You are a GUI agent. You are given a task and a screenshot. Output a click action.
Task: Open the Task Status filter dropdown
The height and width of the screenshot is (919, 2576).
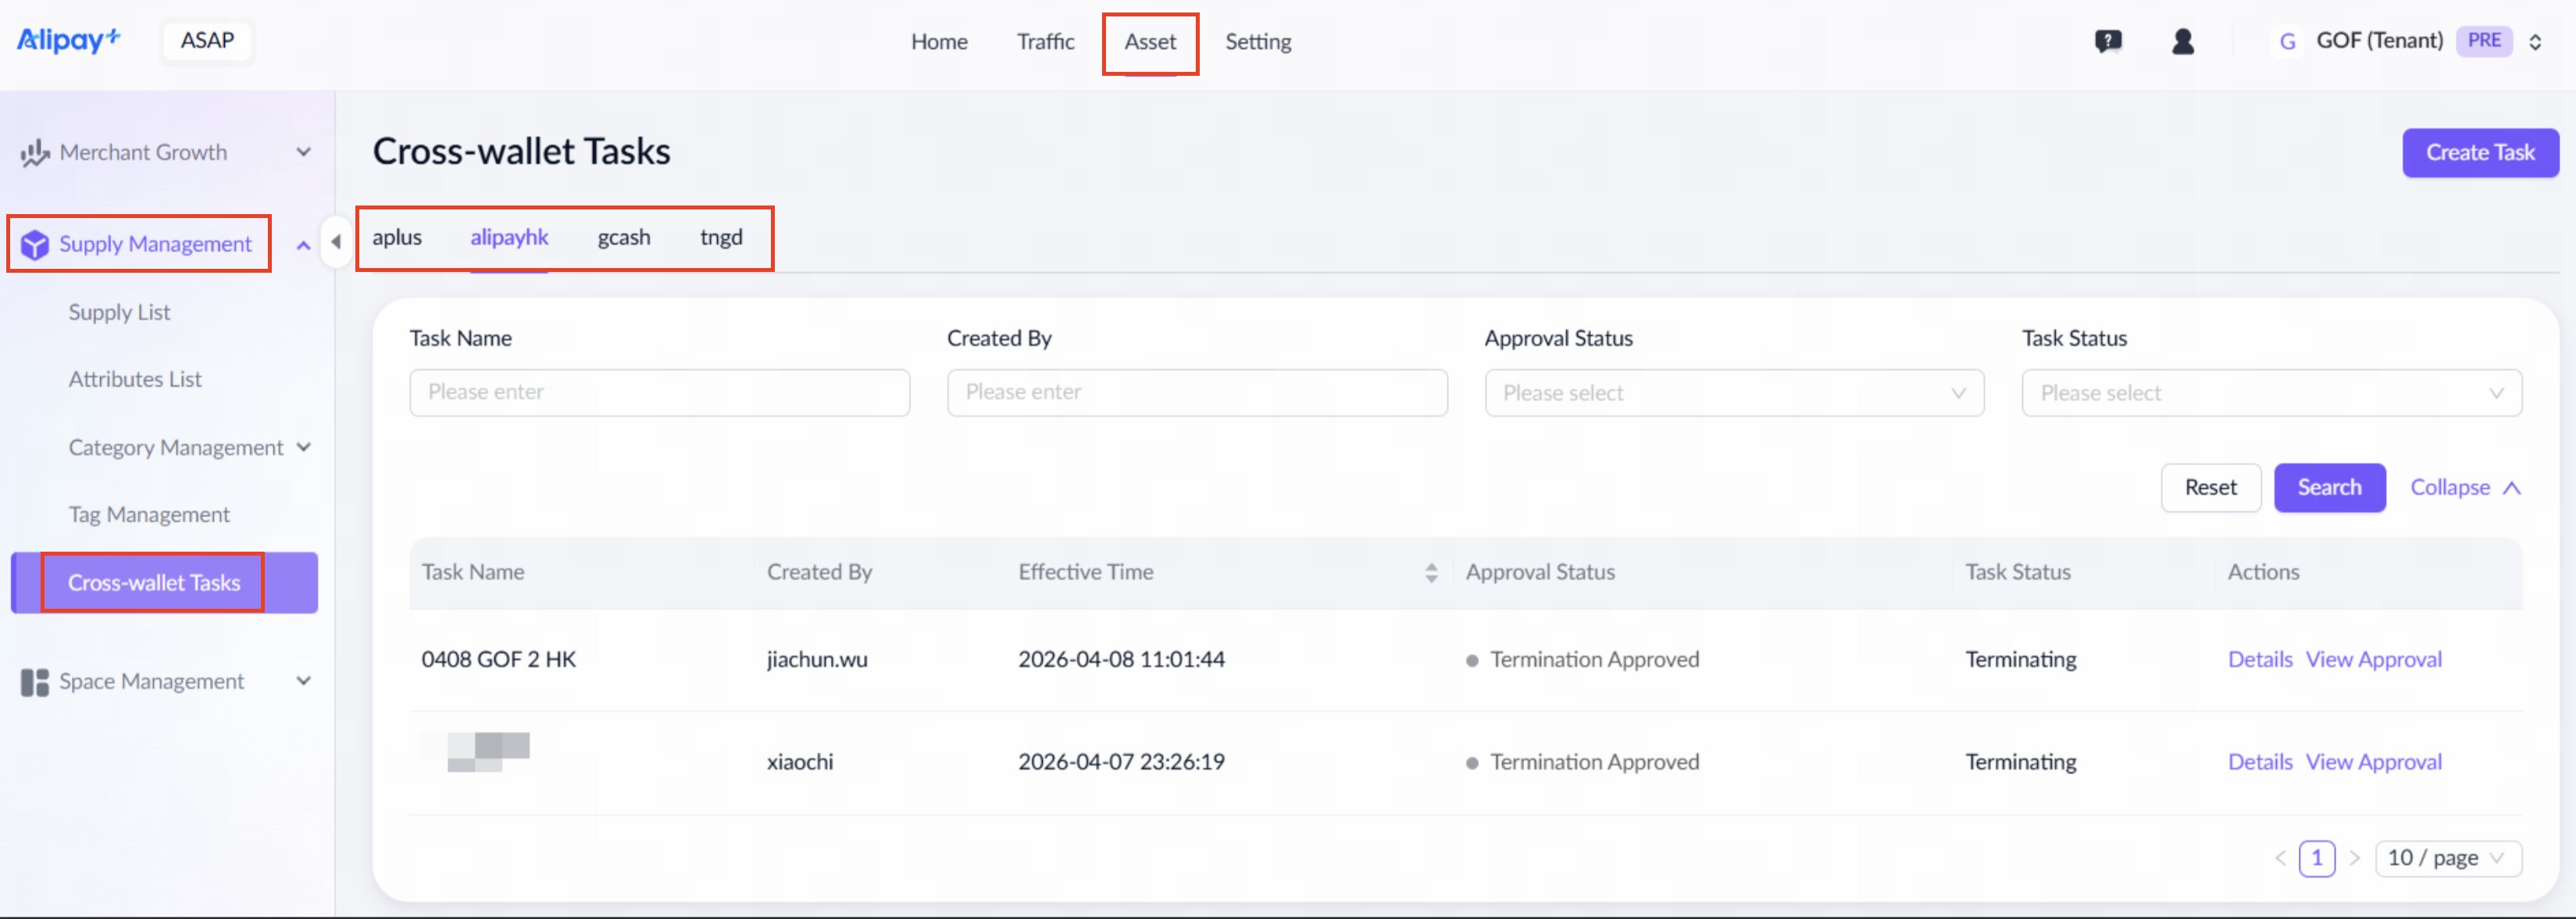[x=2271, y=393]
